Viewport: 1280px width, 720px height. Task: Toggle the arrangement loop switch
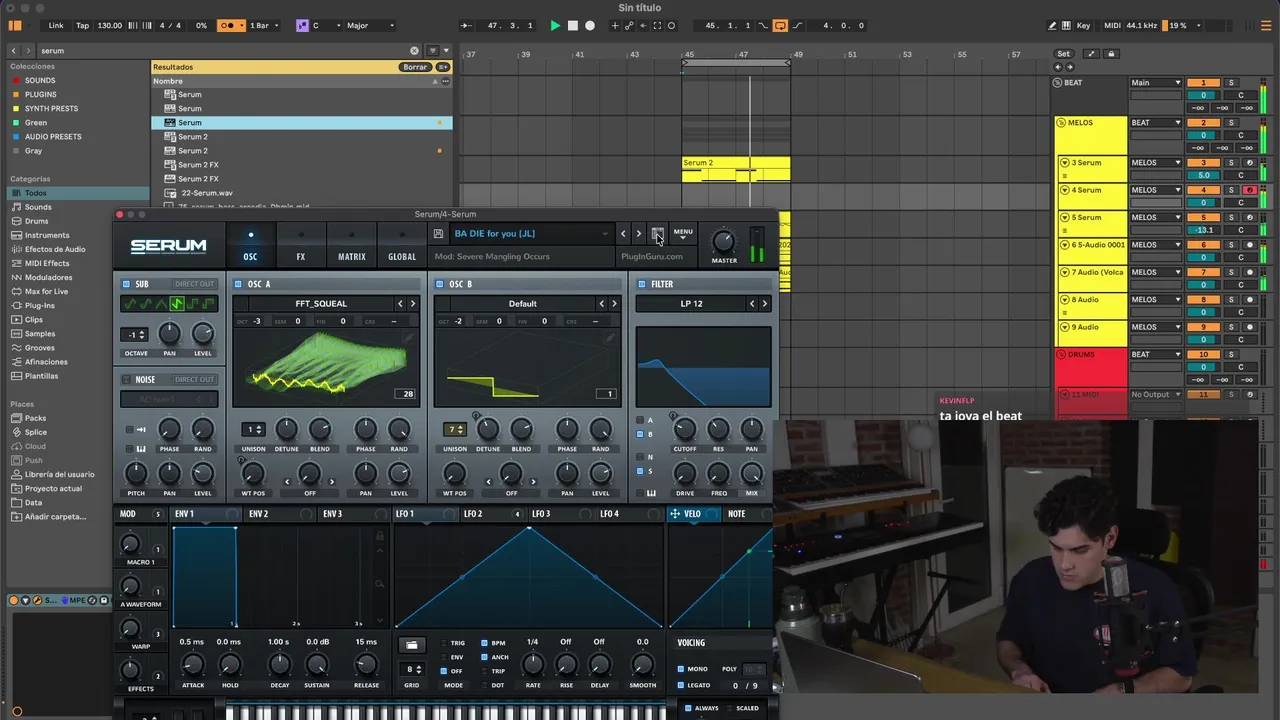(780, 26)
